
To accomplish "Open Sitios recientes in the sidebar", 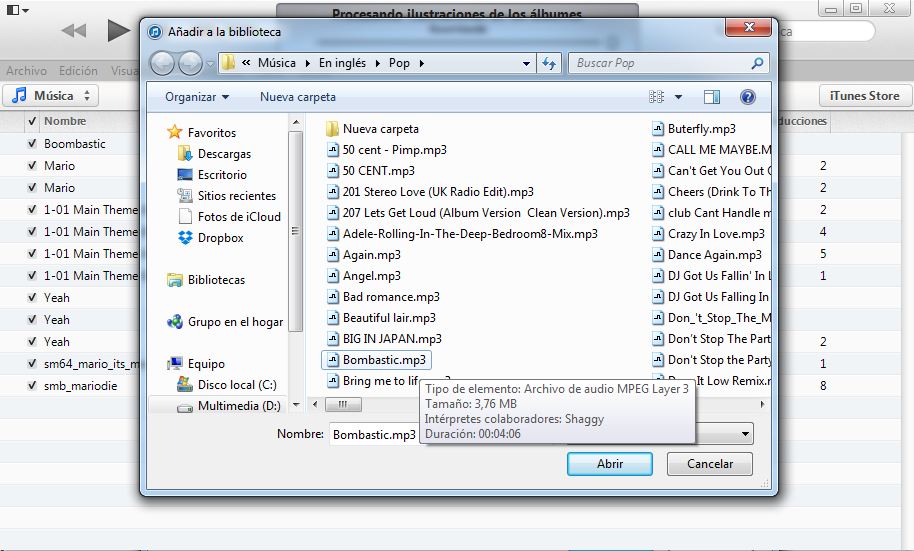I will click(x=236, y=196).
